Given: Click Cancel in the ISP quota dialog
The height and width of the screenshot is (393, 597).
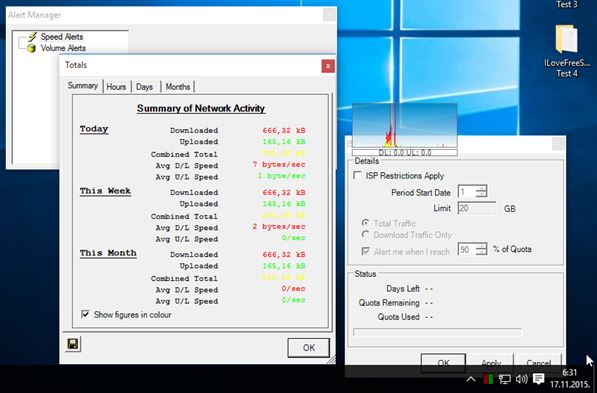Looking at the screenshot, I should (x=538, y=363).
